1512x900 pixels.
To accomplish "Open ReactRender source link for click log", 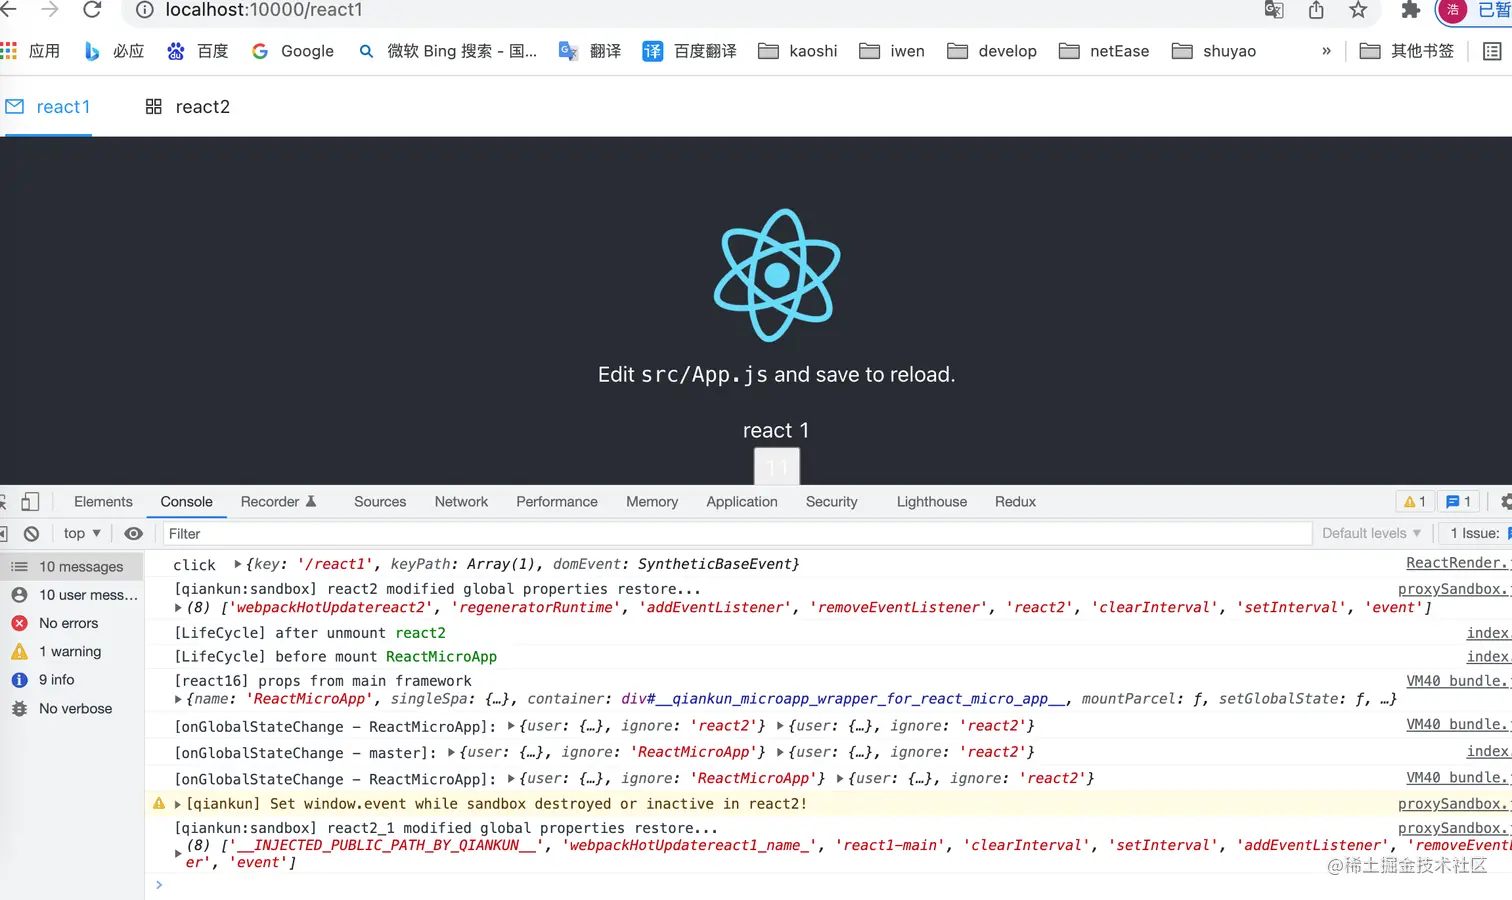I will click(1458, 563).
